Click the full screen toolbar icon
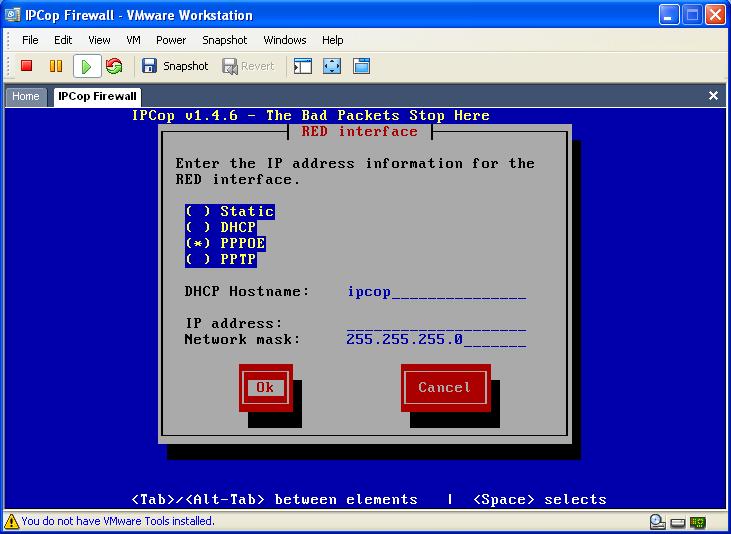 [x=332, y=66]
